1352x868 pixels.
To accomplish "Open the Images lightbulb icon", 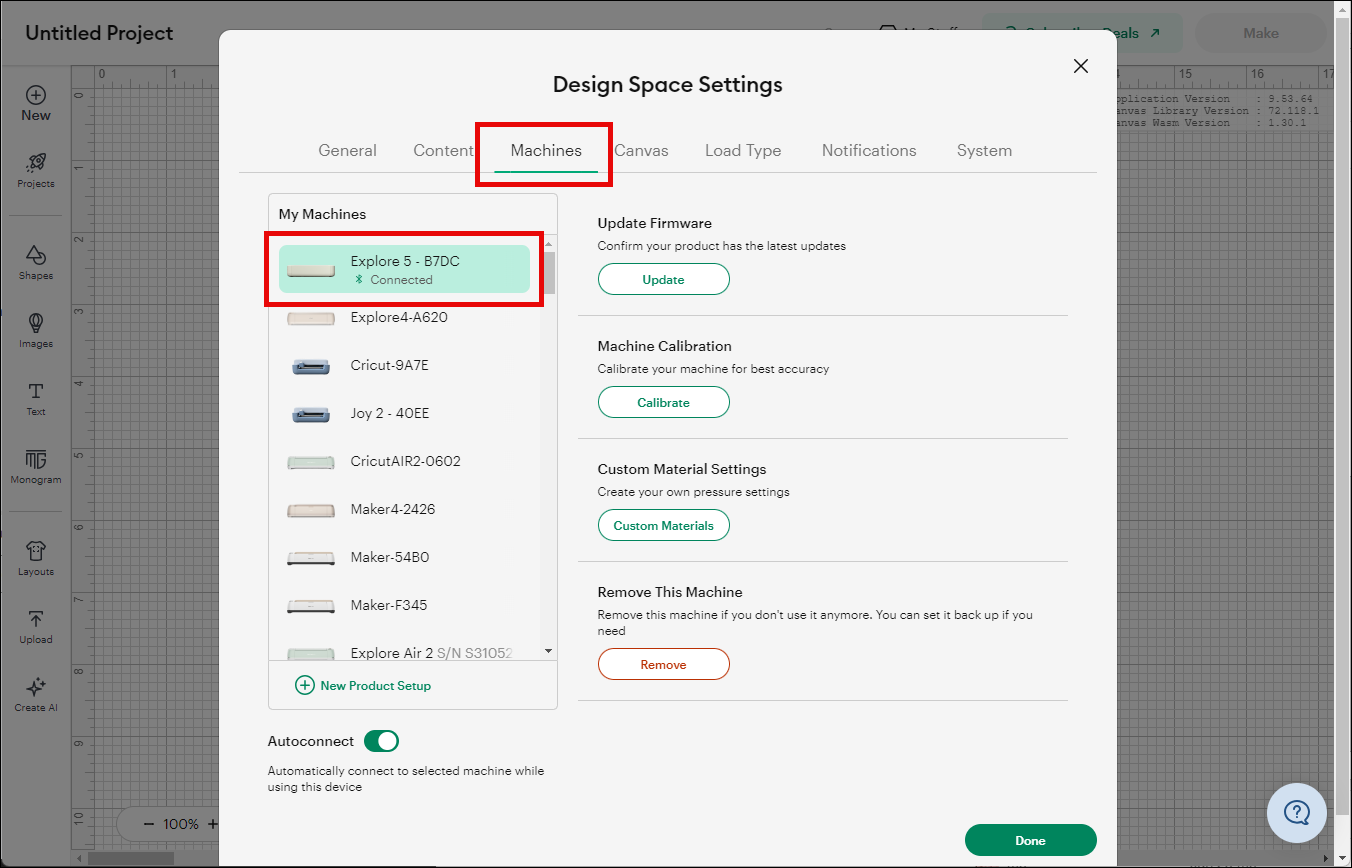I will (36, 323).
